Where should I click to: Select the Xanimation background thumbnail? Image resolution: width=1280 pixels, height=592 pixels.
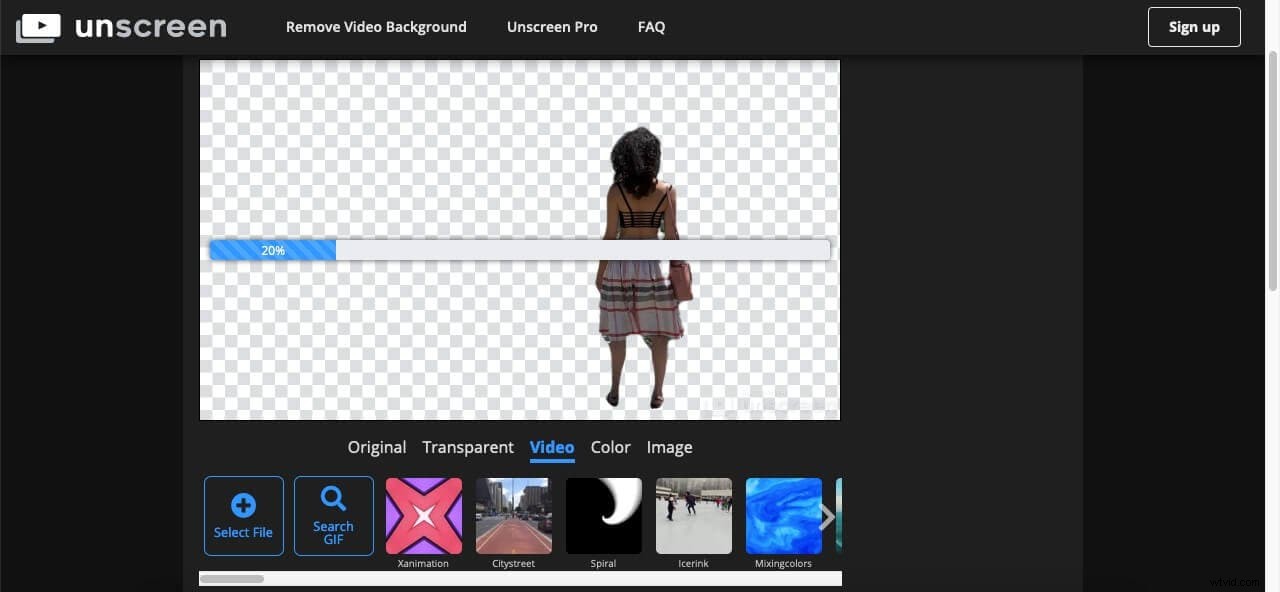coord(423,516)
